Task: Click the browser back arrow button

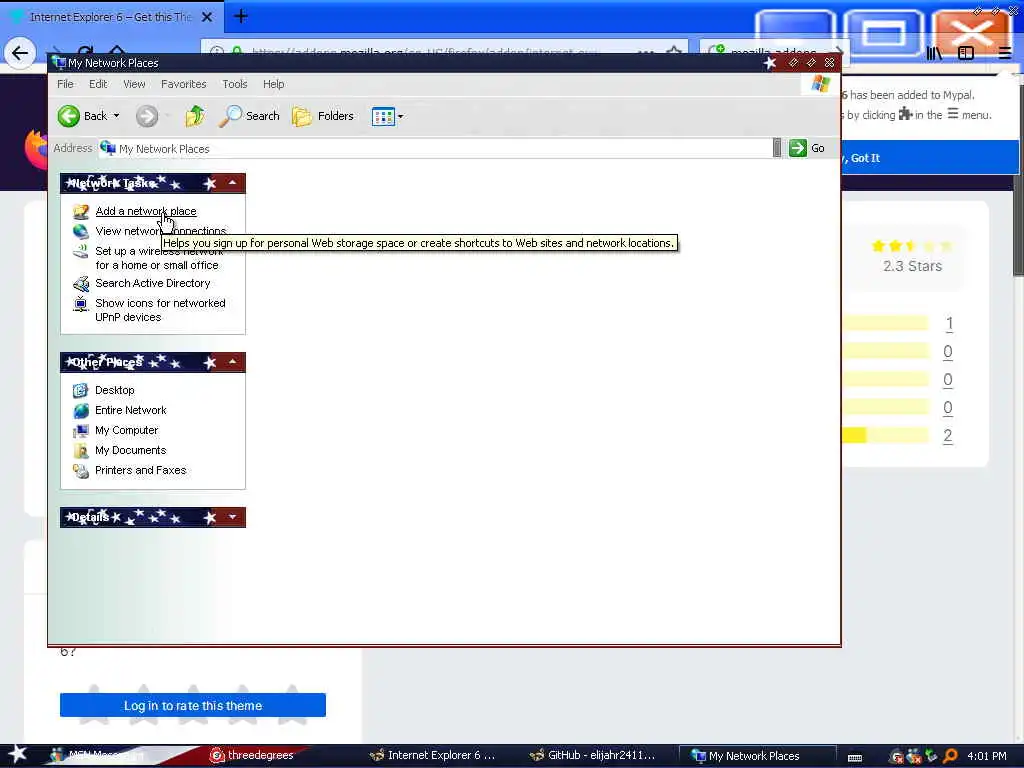Action: point(20,53)
